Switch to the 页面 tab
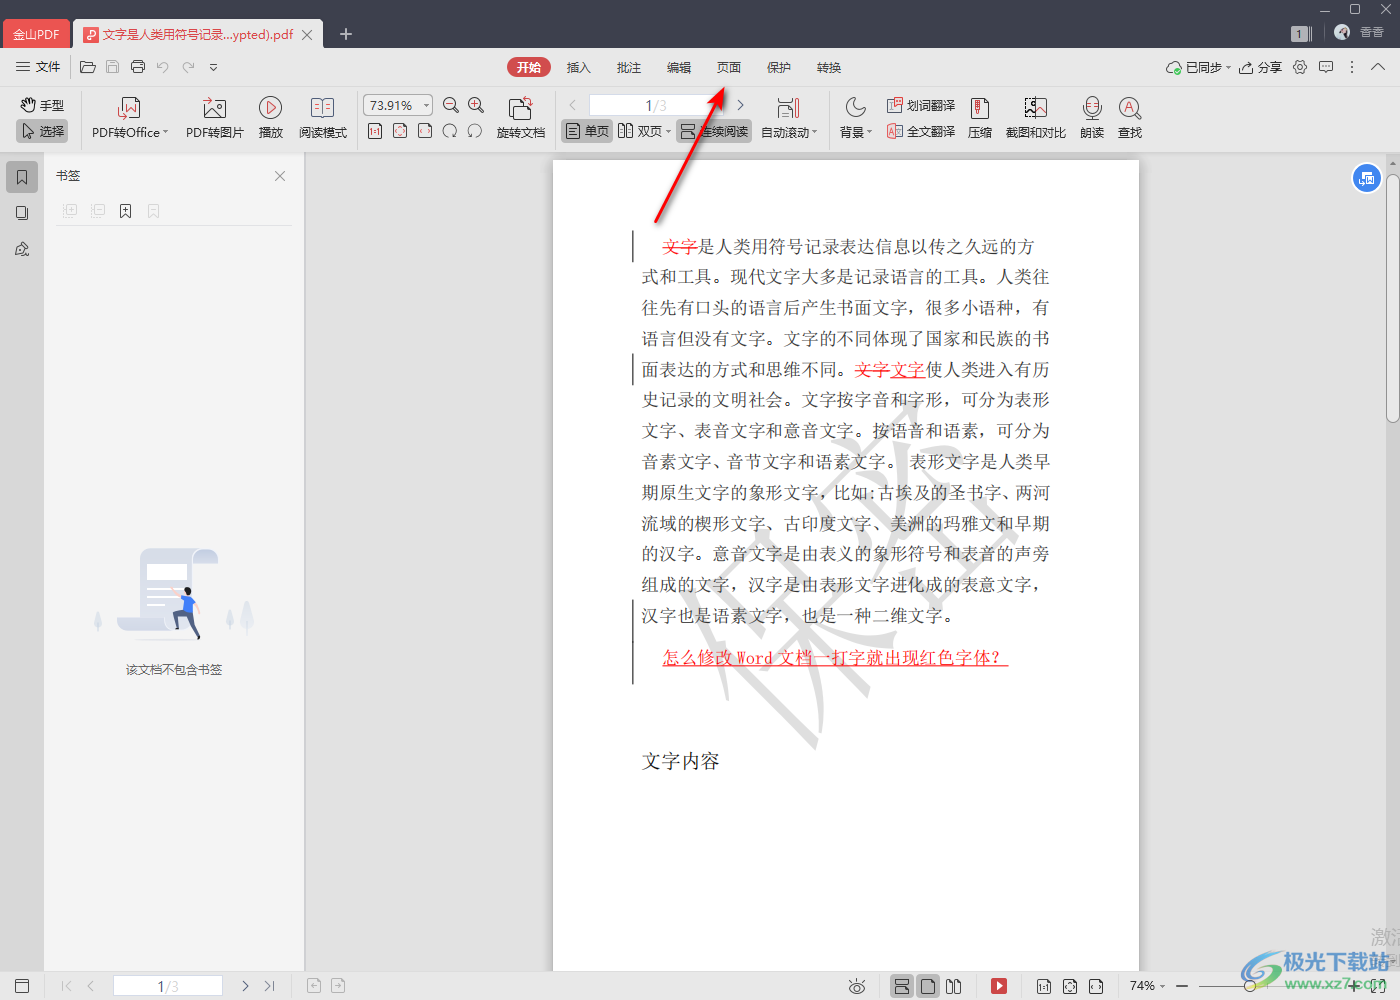The width and height of the screenshot is (1400, 1000). (x=729, y=67)
